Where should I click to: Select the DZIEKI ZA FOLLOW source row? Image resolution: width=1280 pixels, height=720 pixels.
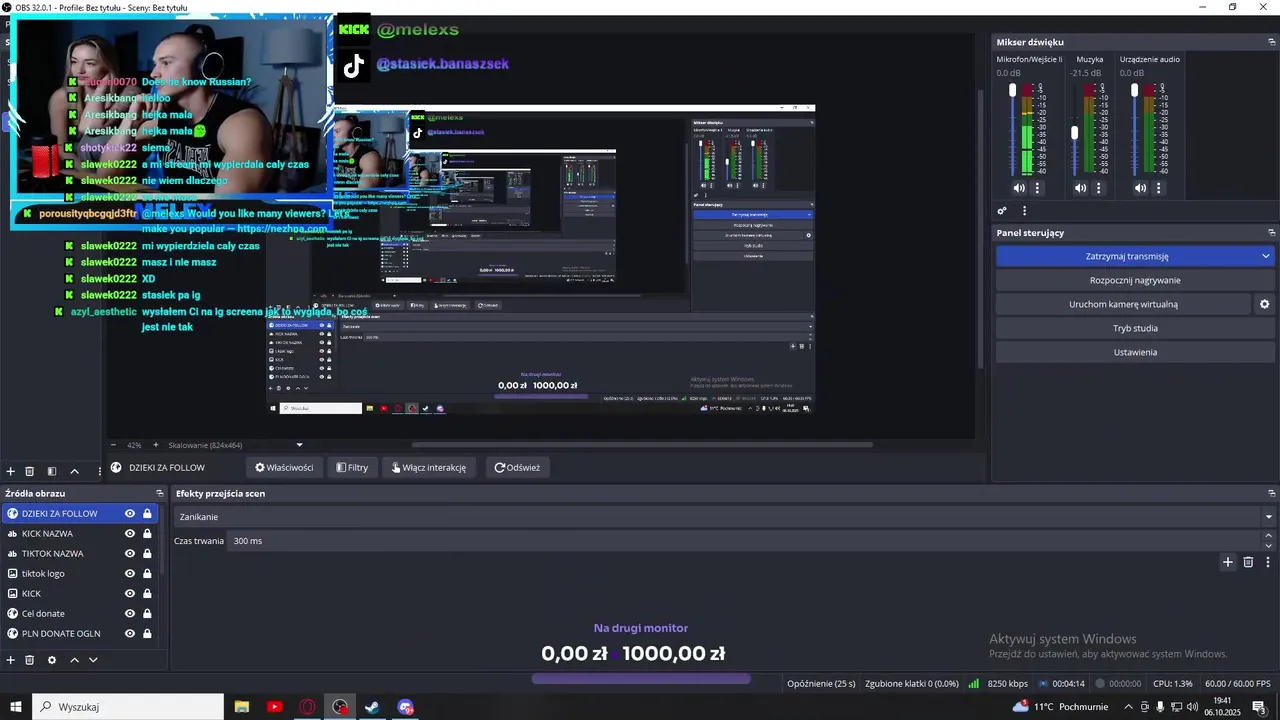[80, 513]
